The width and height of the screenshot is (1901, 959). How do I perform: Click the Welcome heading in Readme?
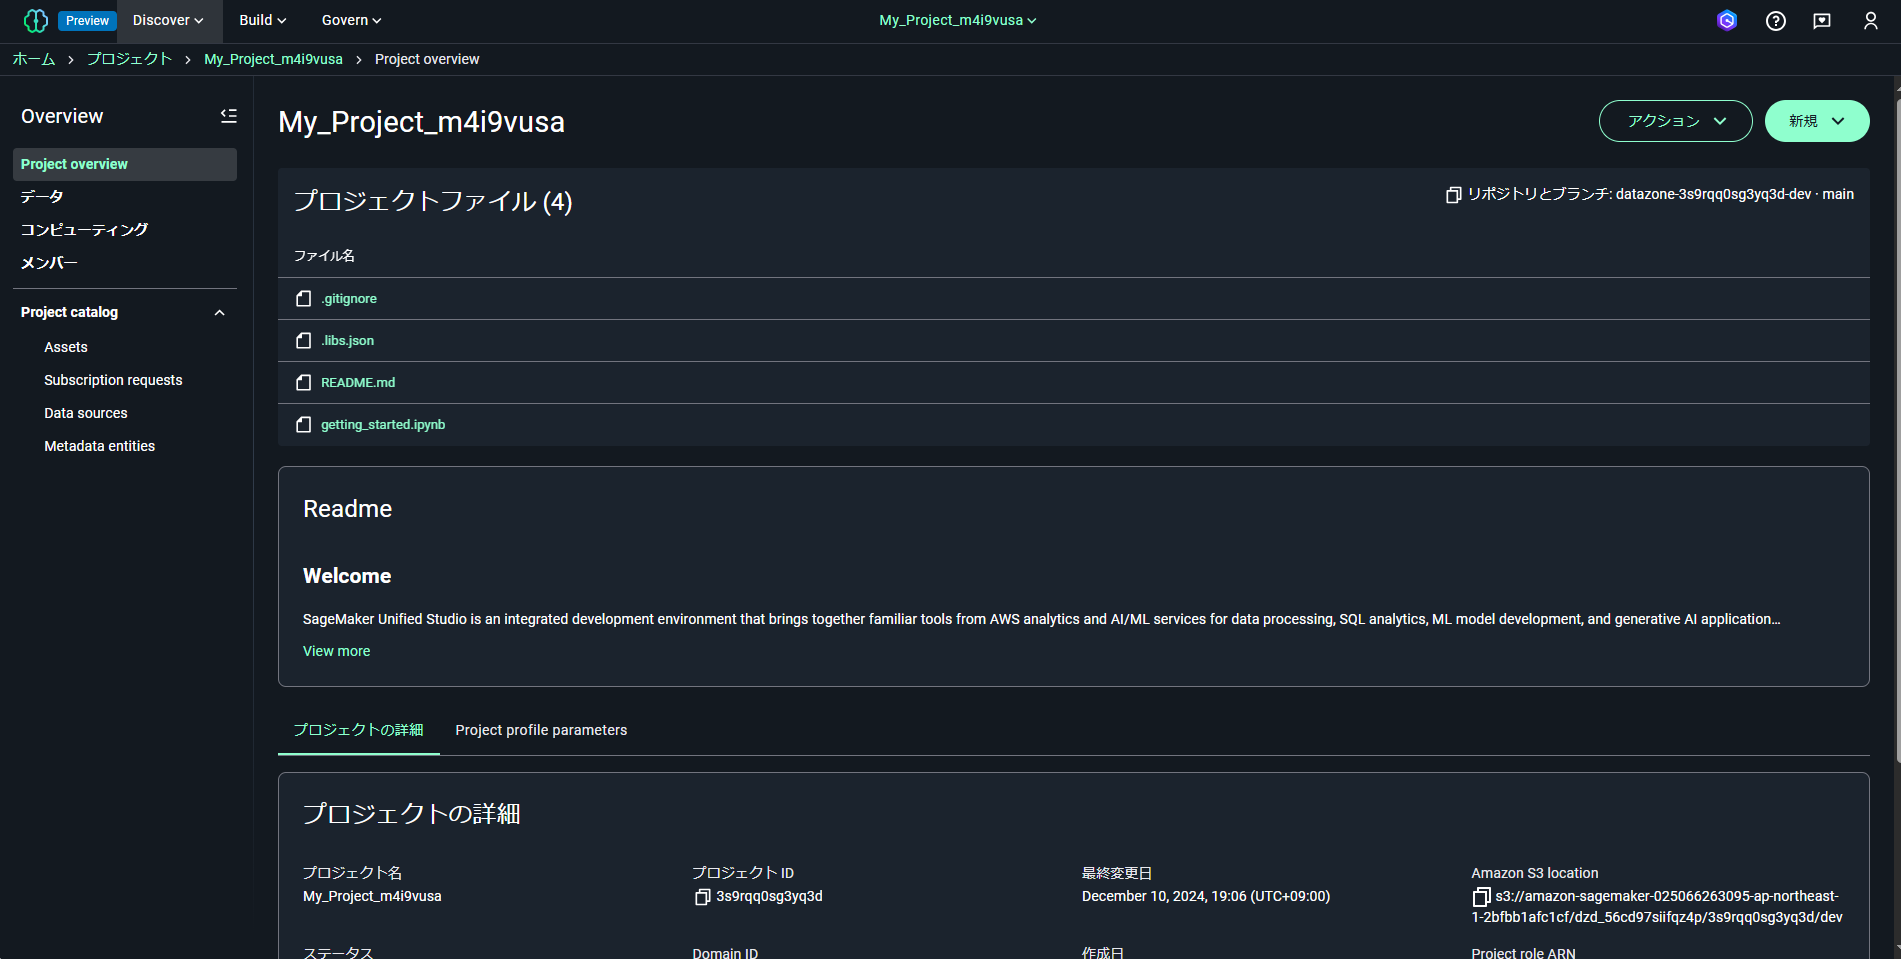[347, 576]
